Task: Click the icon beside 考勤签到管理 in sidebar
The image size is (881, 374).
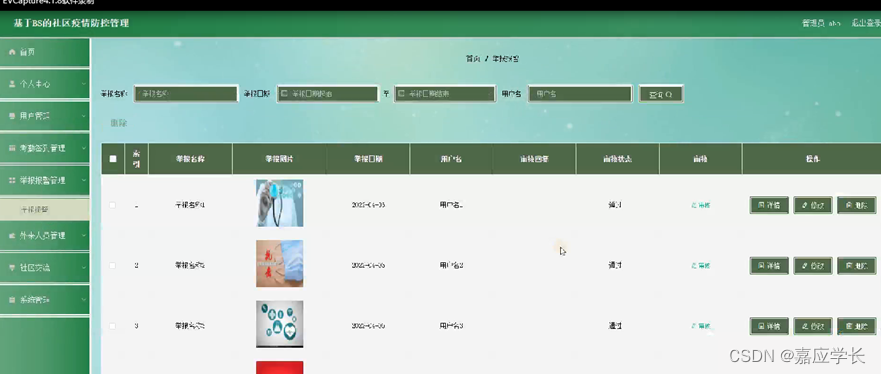Action: pyautogui.click(x=12, y=148)
